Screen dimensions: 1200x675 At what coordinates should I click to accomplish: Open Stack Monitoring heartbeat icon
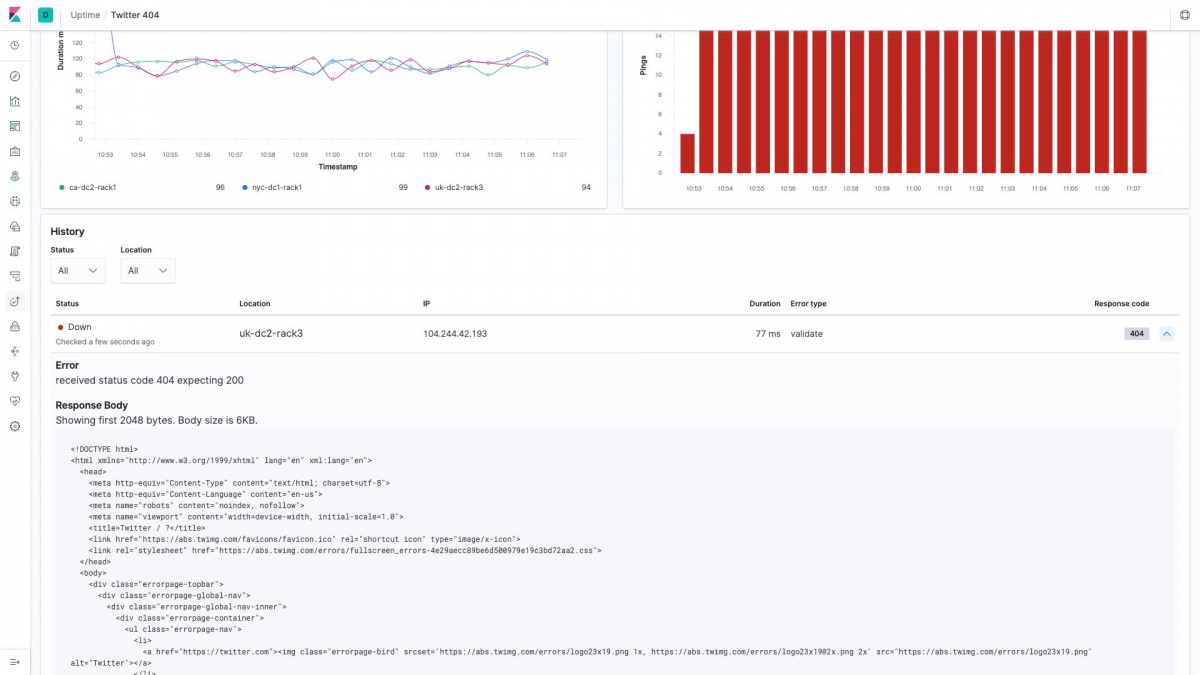coord(15,401)
